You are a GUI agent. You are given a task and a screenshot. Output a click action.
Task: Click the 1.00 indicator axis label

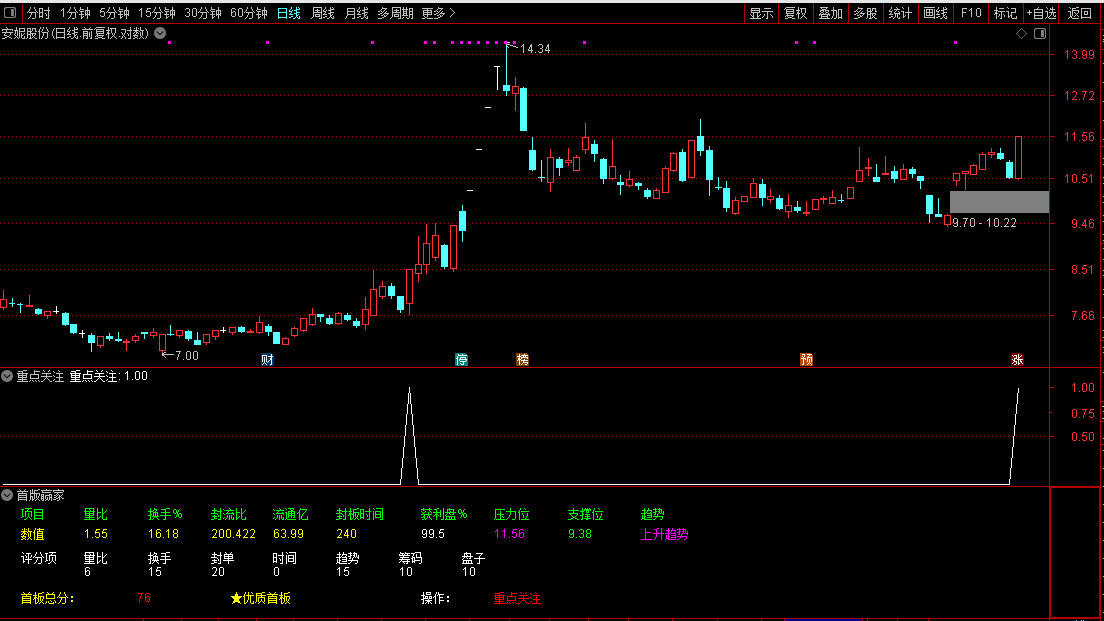[1083, 388]
